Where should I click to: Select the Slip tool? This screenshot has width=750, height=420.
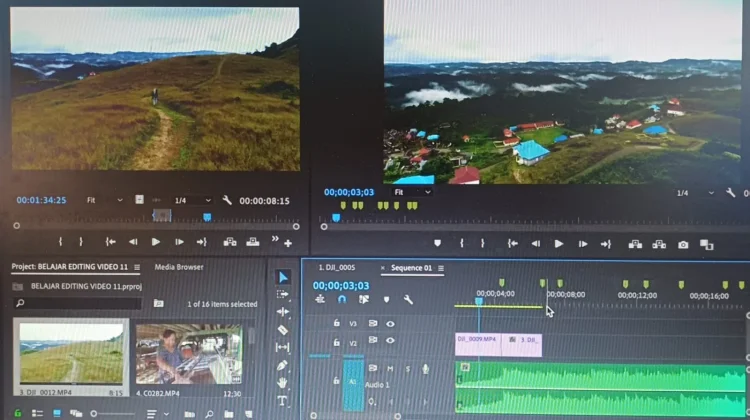283,347
